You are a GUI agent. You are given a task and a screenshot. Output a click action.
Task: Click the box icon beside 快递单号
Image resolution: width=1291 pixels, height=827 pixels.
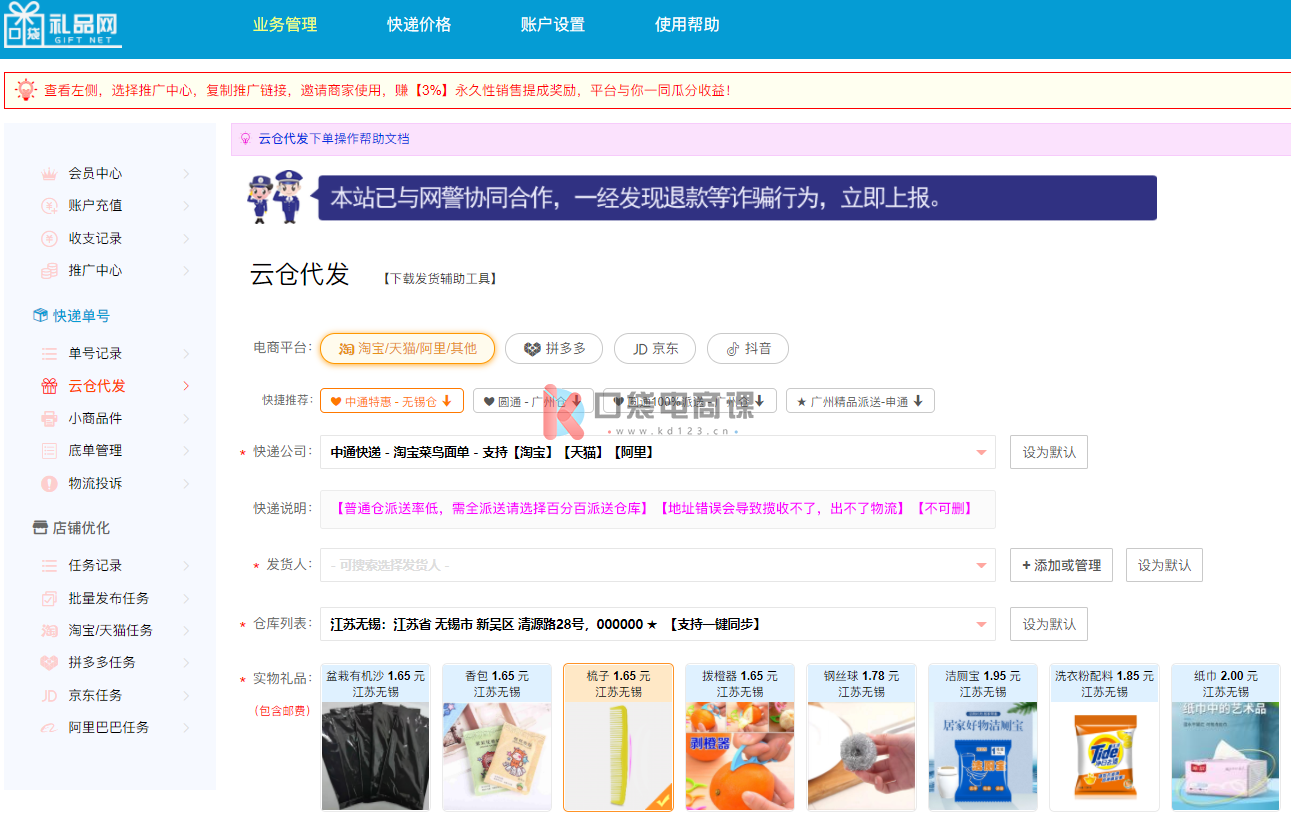pos(41,316)
